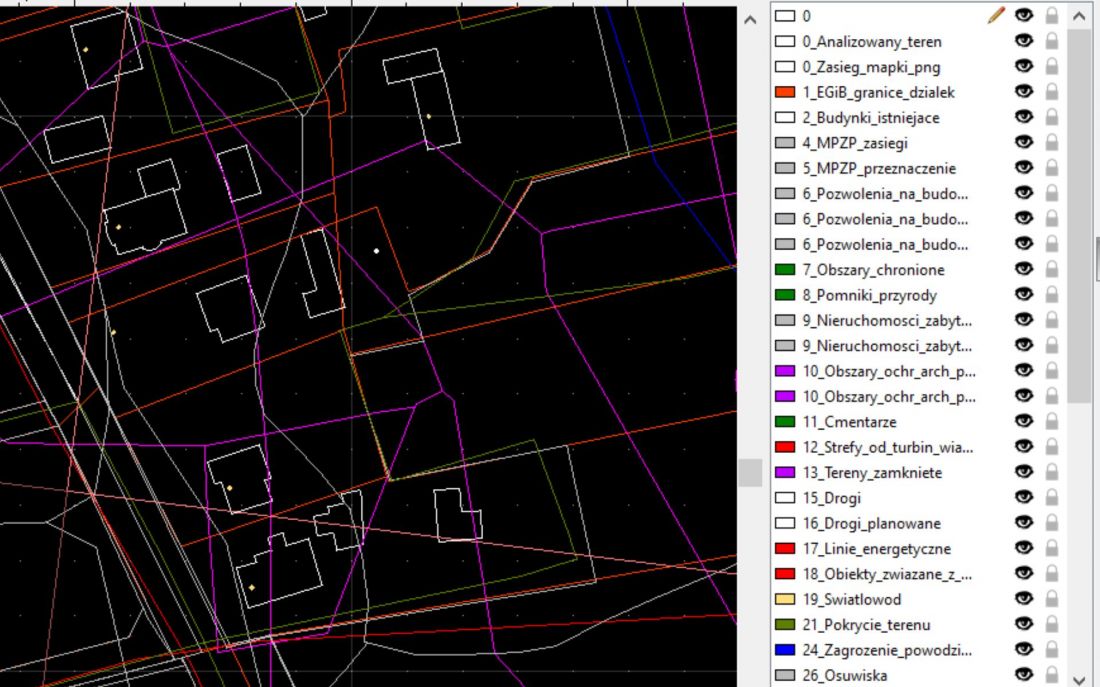The width and height of the screenshot is (1100, 687).
Task: Click the lock icon for 4_MPZP_zasiegi
Action: 1052,142
